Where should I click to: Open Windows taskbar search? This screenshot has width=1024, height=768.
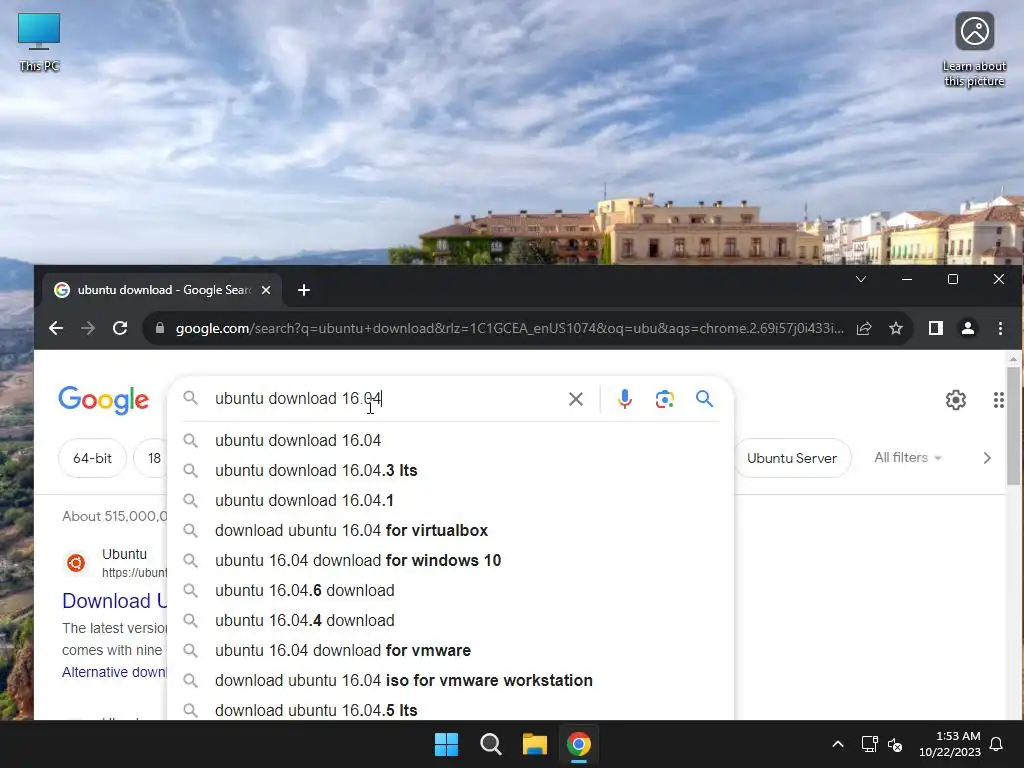[x=490, y=744]
